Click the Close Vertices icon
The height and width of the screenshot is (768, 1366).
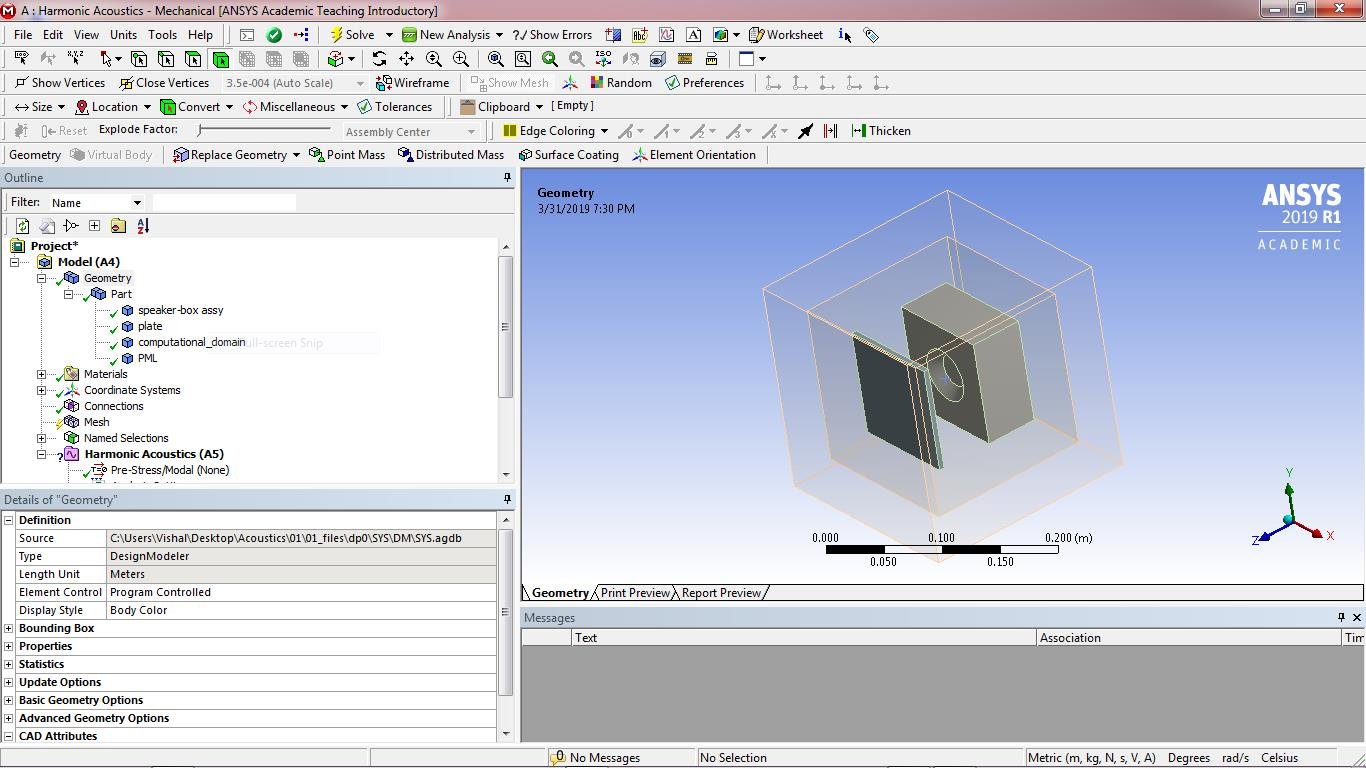(x=125, y=83)
